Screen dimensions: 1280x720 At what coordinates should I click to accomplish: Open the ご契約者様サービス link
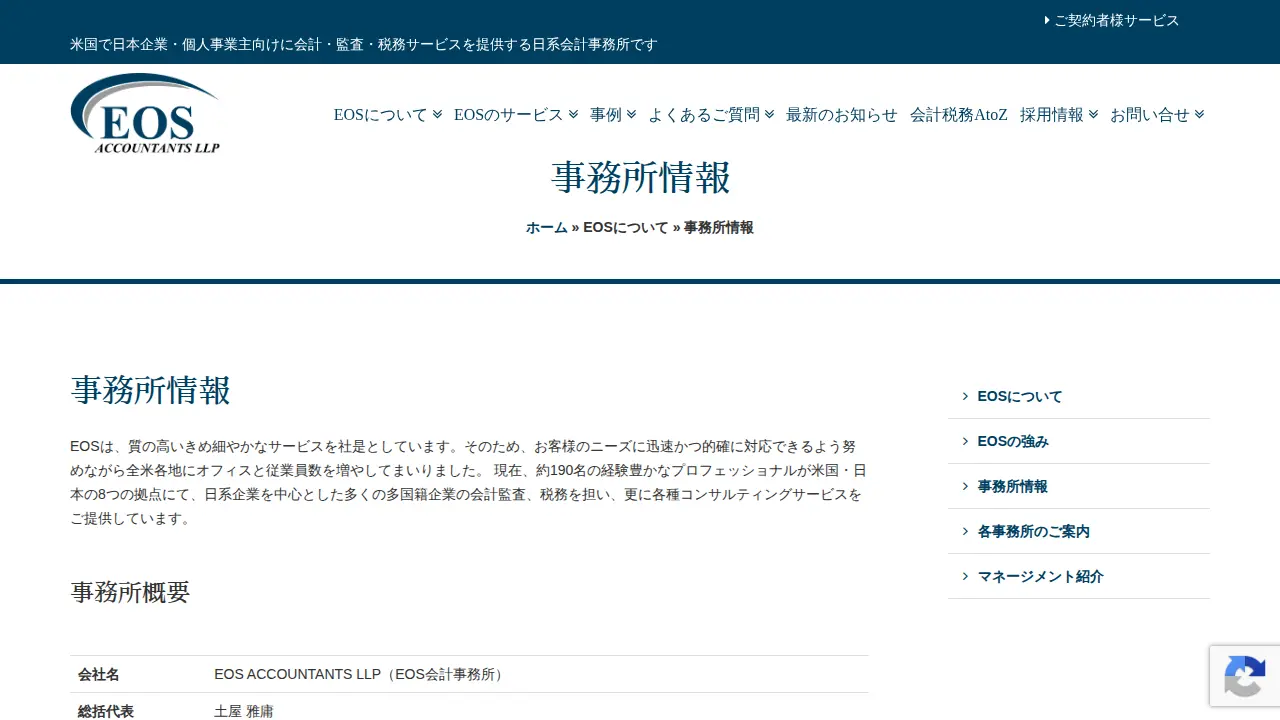(x=1117, y=20)
